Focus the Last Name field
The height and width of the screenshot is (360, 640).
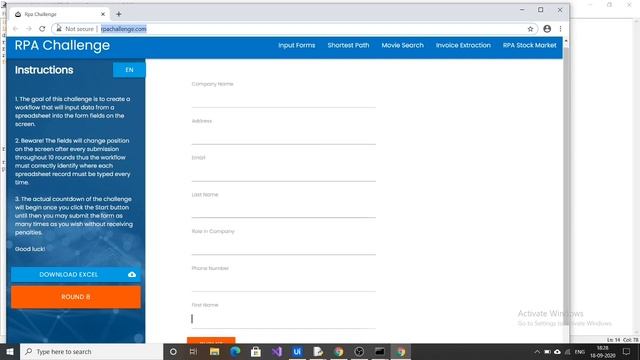tap(283, 210)
